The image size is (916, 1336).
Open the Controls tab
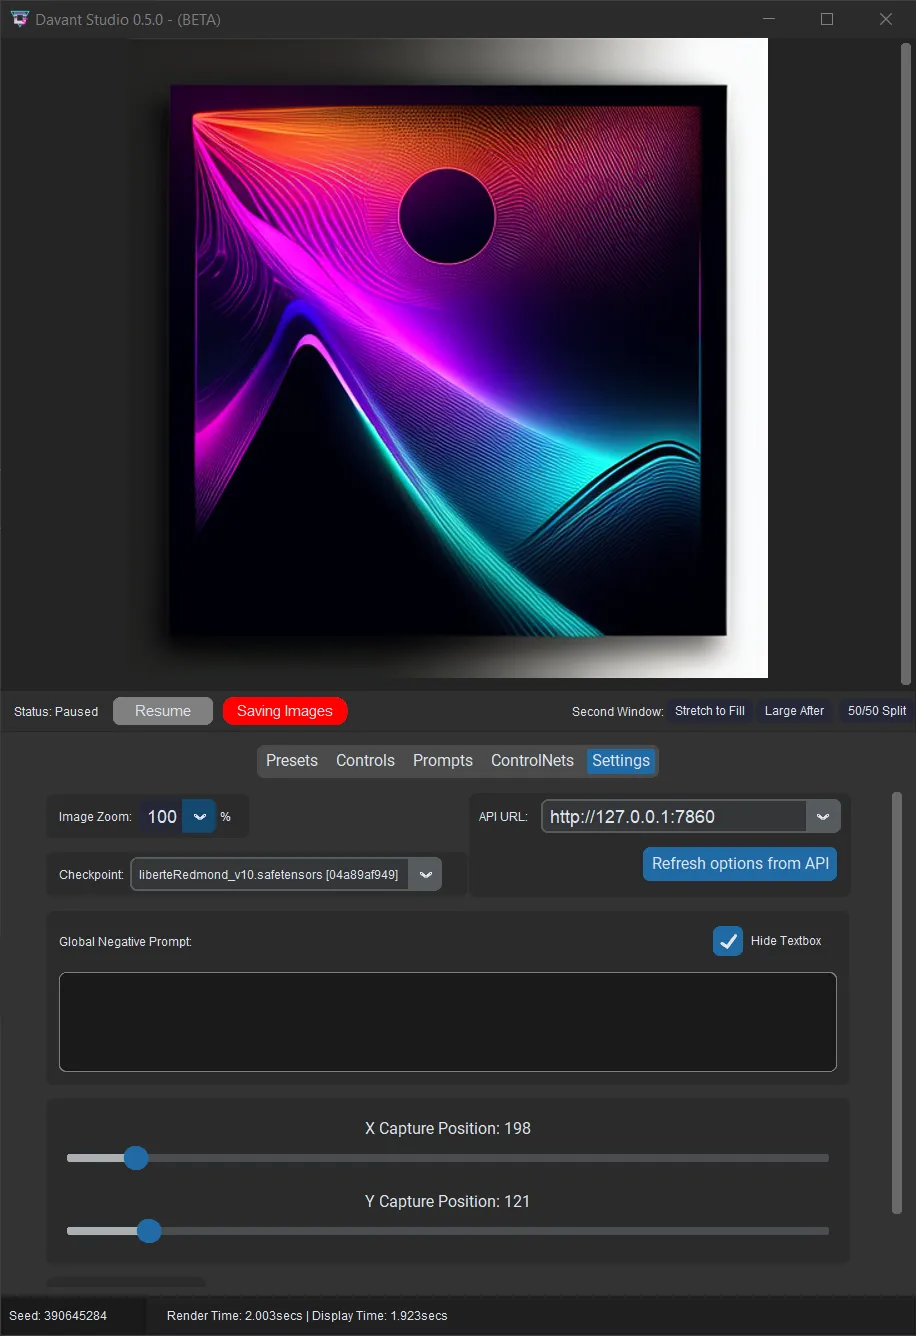(364, 761)
